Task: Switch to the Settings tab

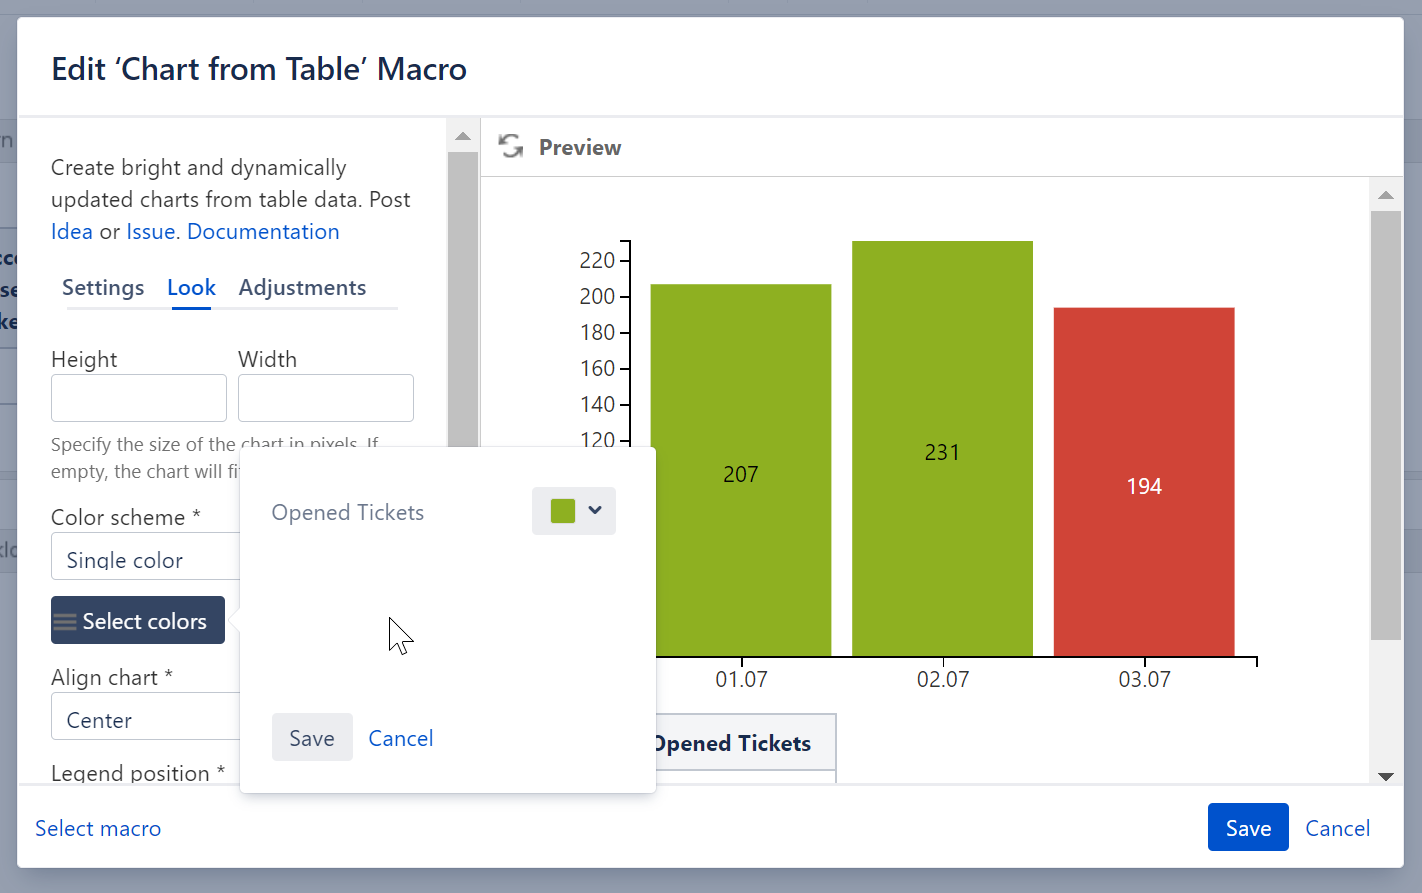Action: 103,288
